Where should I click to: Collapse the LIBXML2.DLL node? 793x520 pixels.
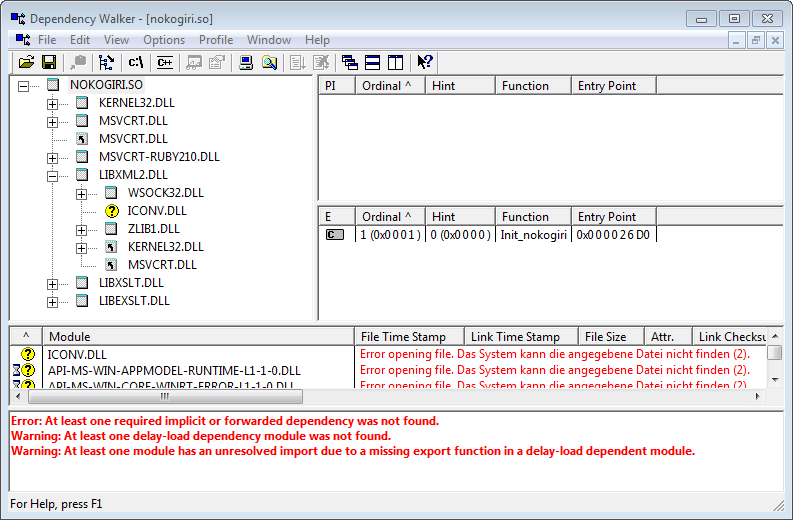(x=52, y=177)
